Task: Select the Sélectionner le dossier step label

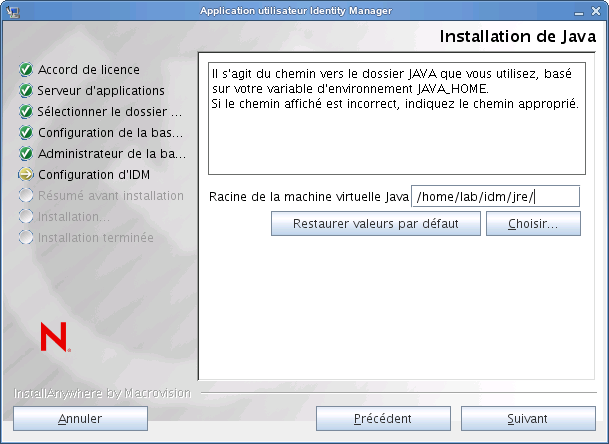Action: click(110, 111)
